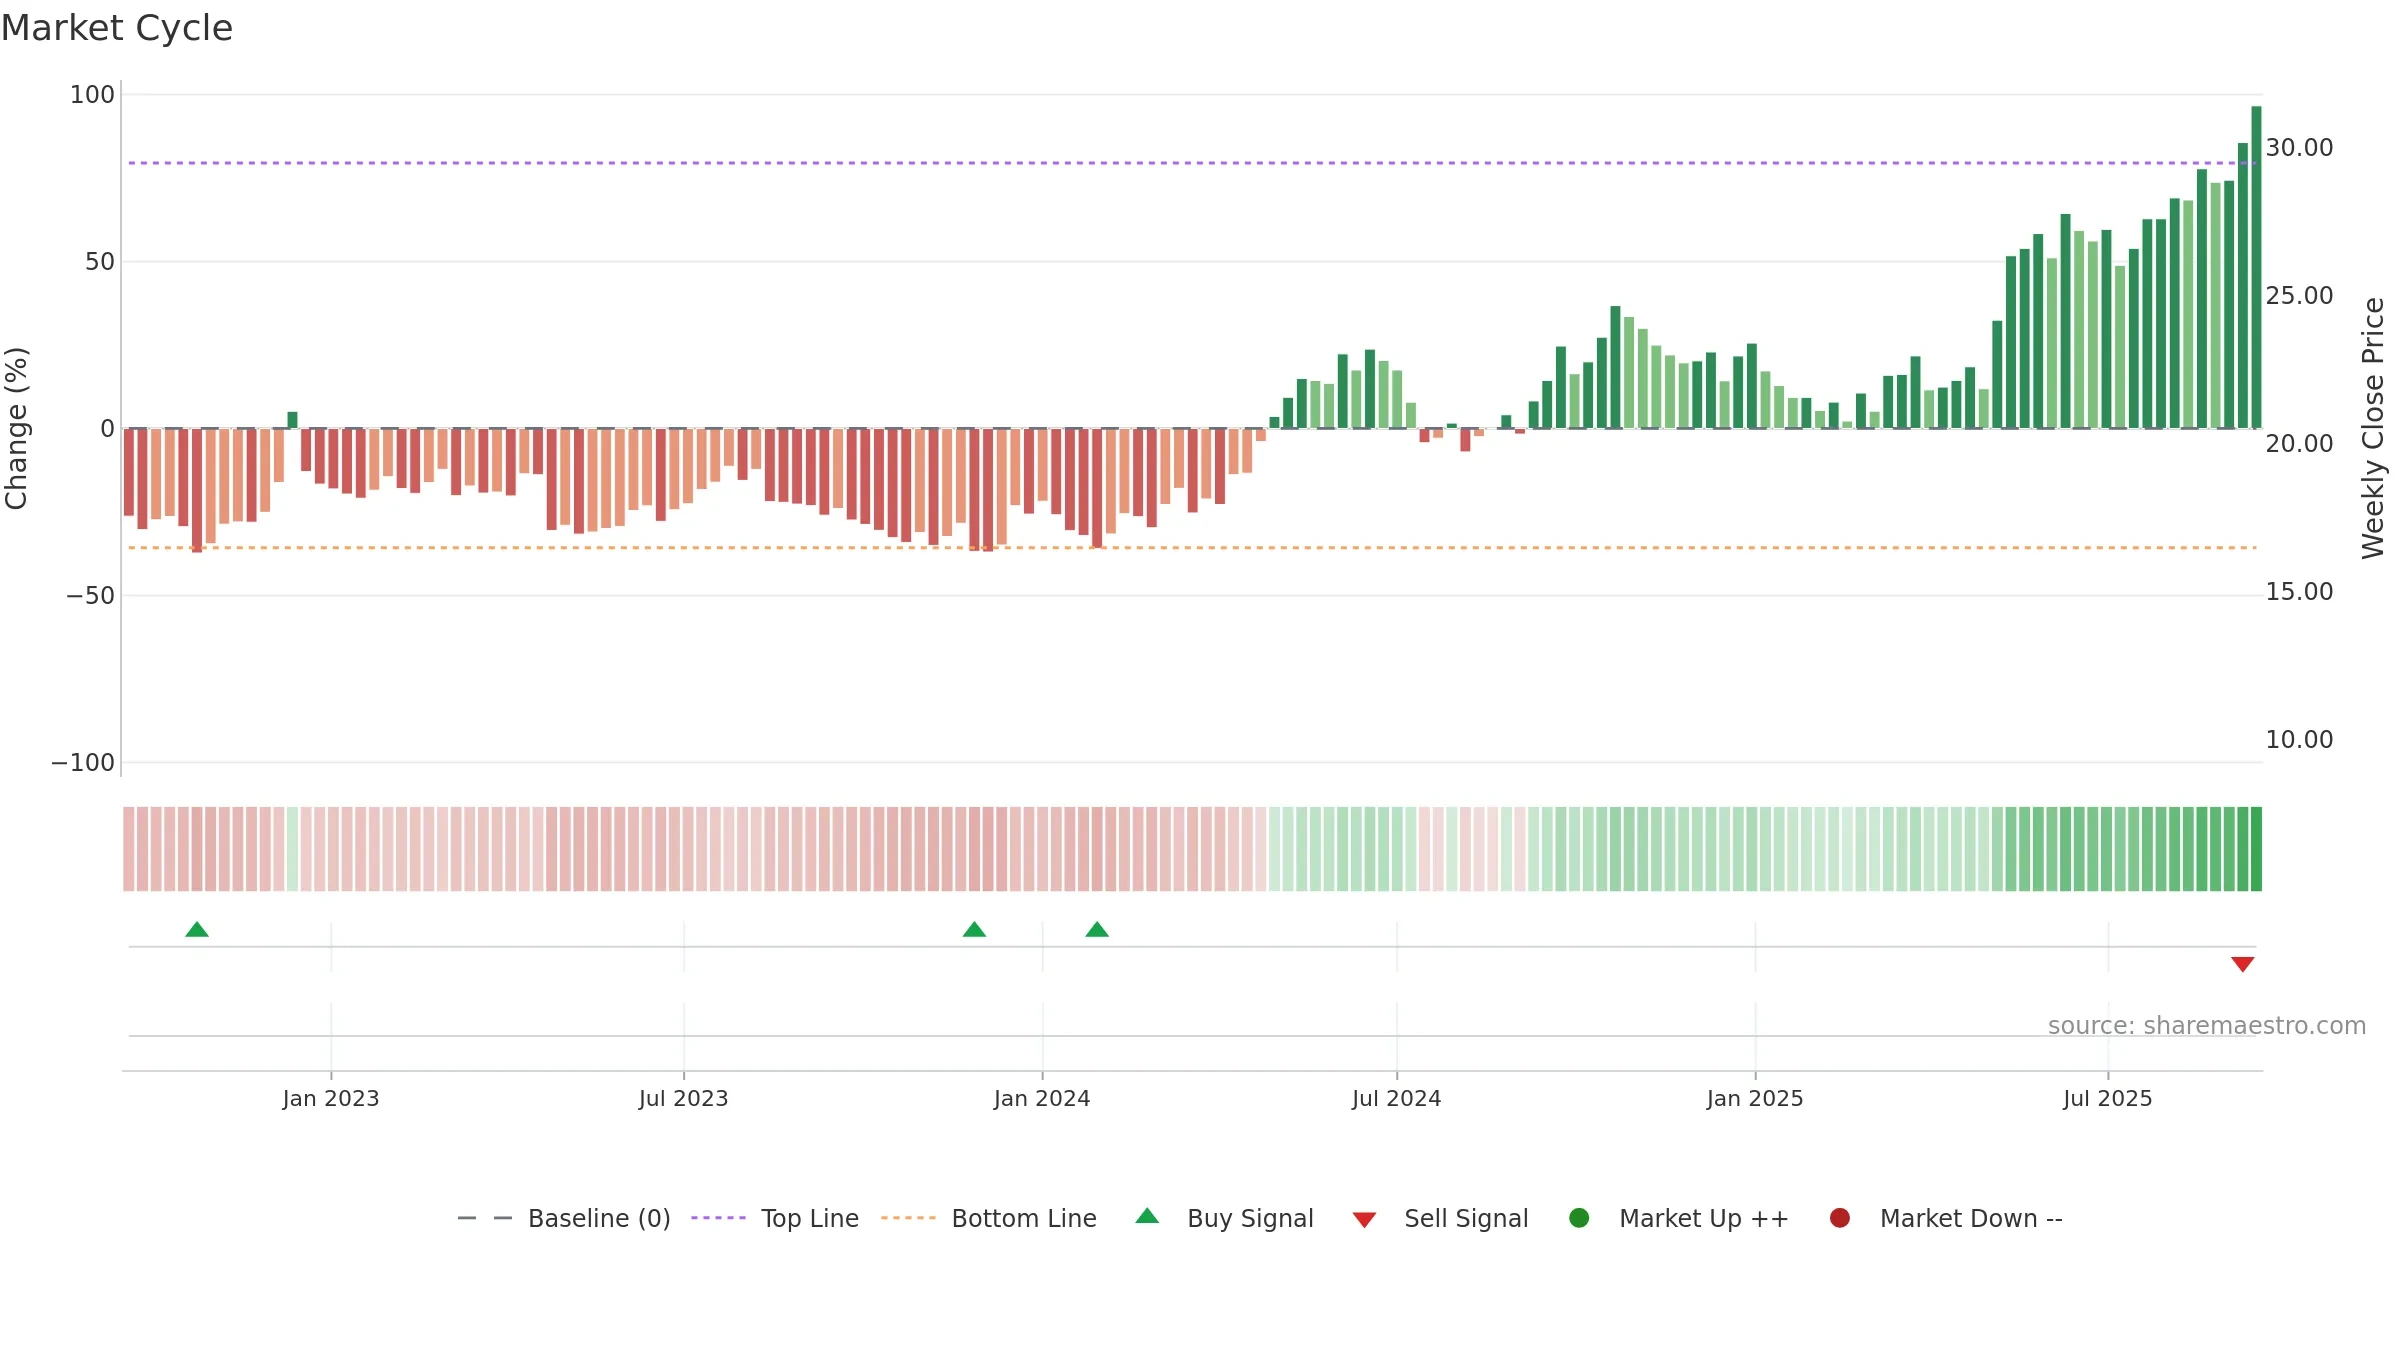Select the buy signal marker just before Jan 2024
2400x1350 pixels.
pyautogui.click(x=974, y=929)
